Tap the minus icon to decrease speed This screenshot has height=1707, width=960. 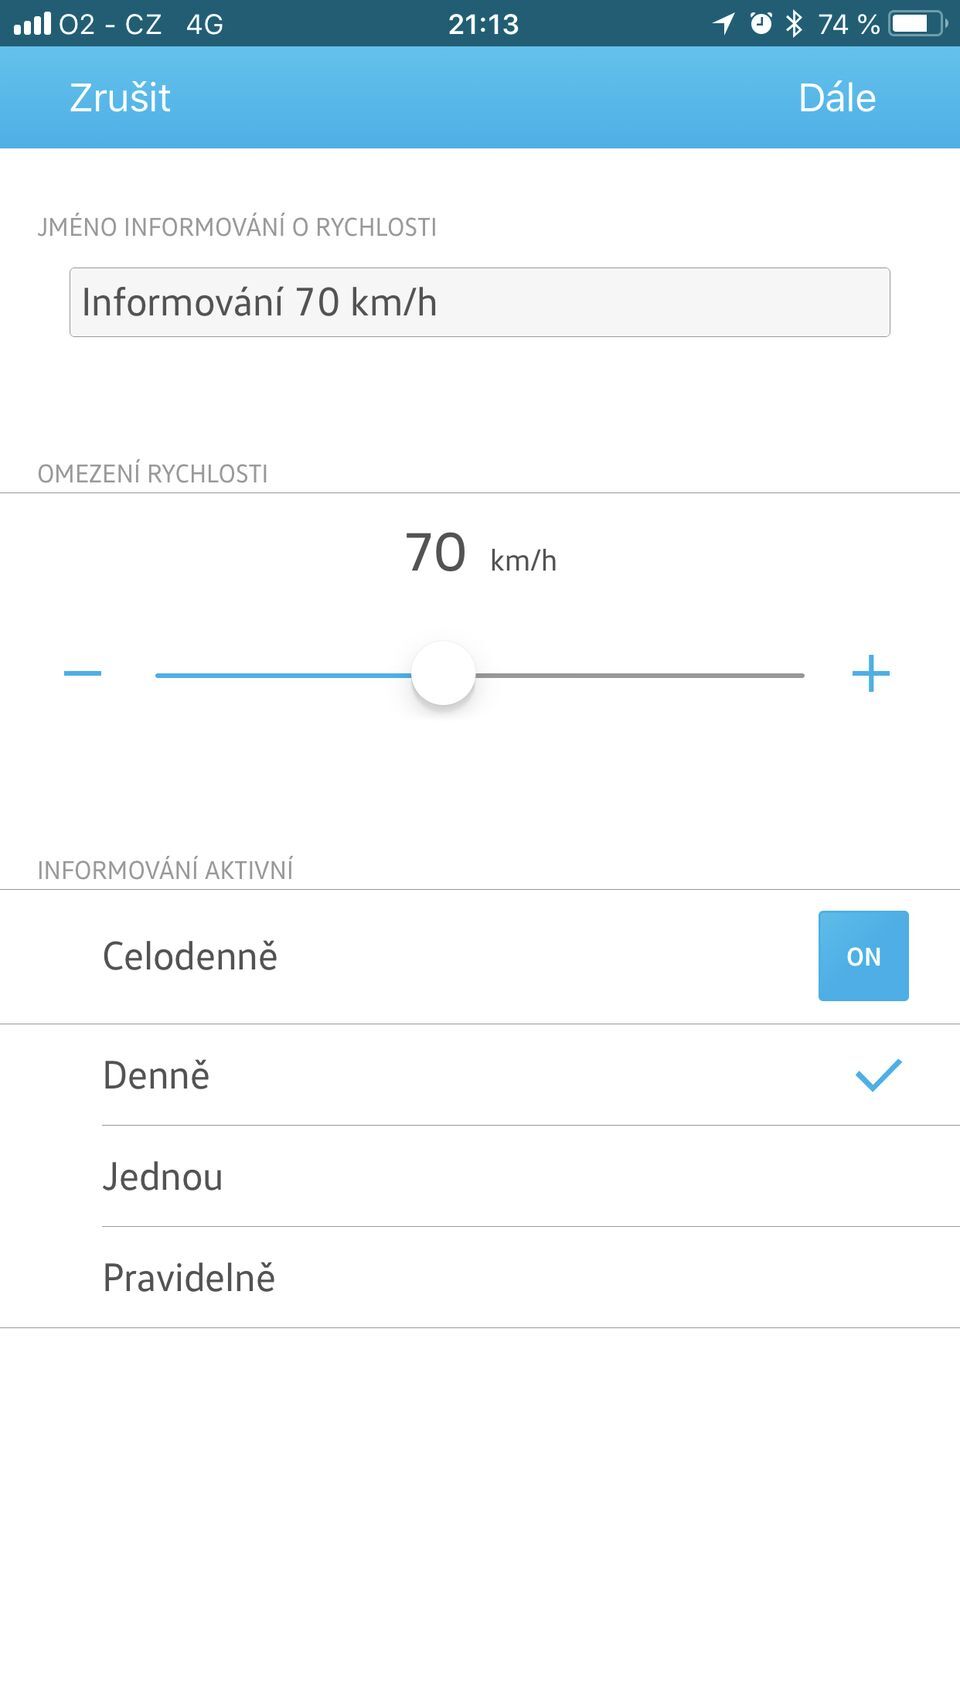pyautogui.click(x=82, y=674)
